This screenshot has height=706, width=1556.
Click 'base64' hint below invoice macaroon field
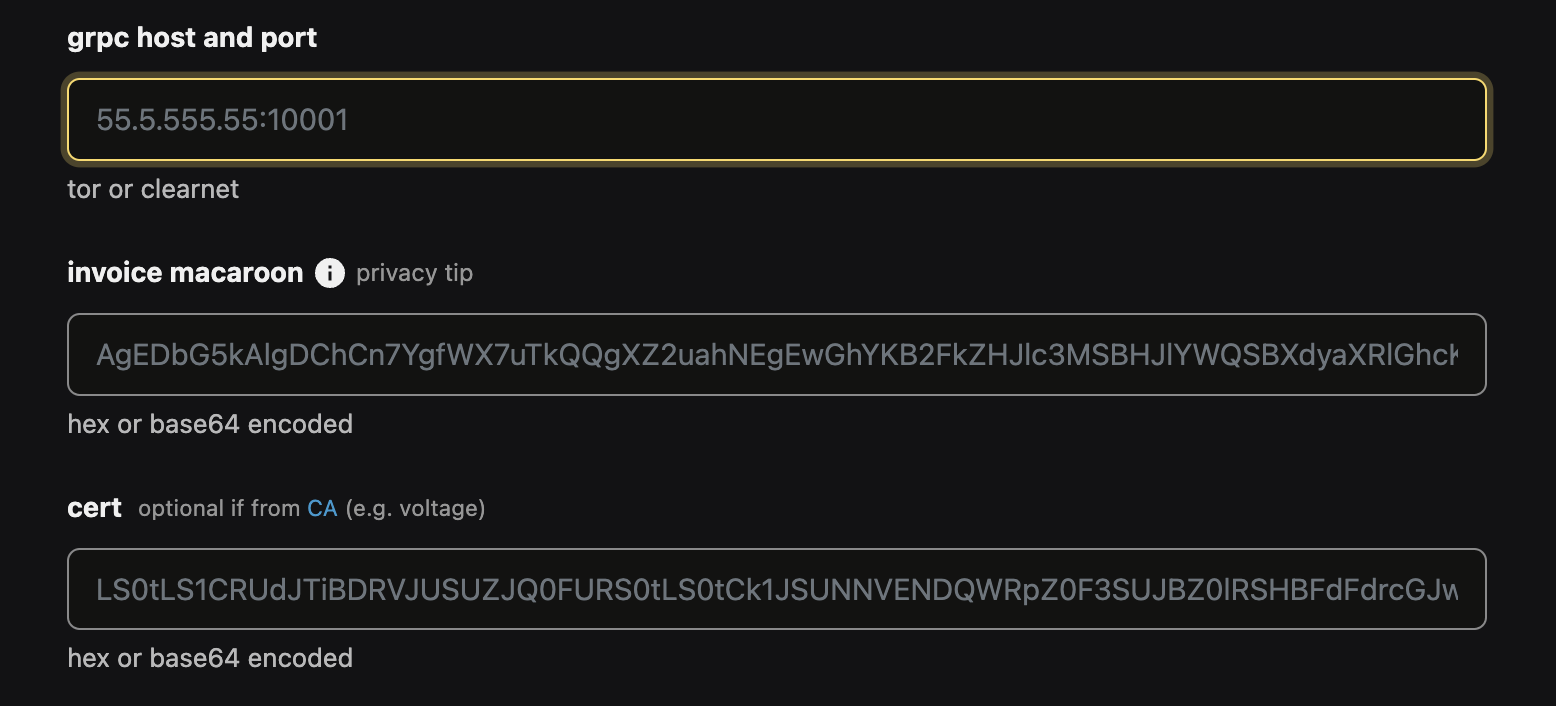[195, 424]
